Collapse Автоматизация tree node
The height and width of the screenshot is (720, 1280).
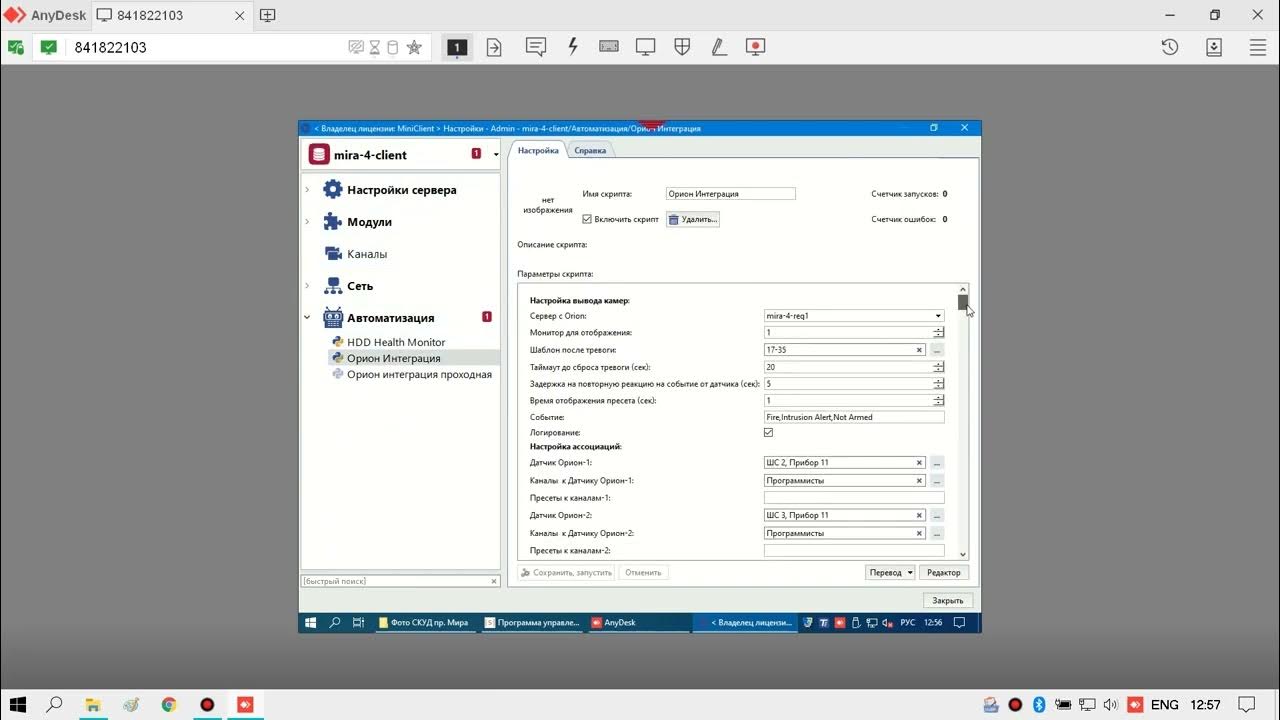pos(307,318)
